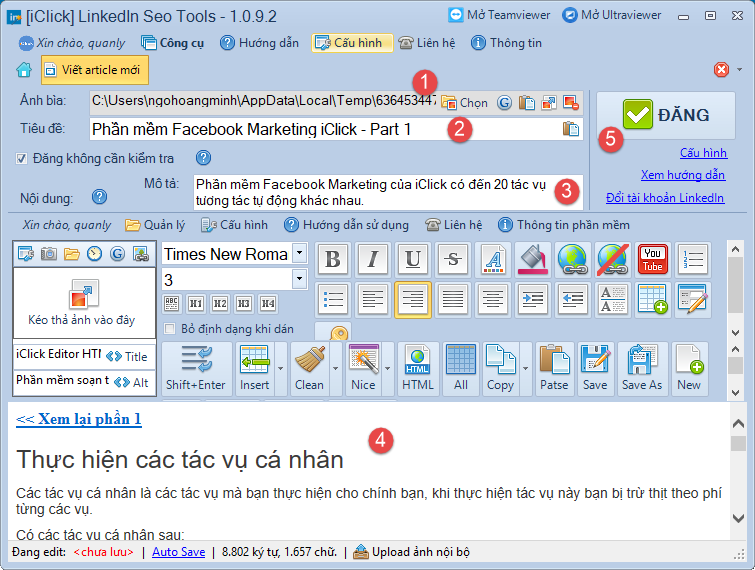
Task: Switch to HTML view
Action: click(x=418, y=369)
